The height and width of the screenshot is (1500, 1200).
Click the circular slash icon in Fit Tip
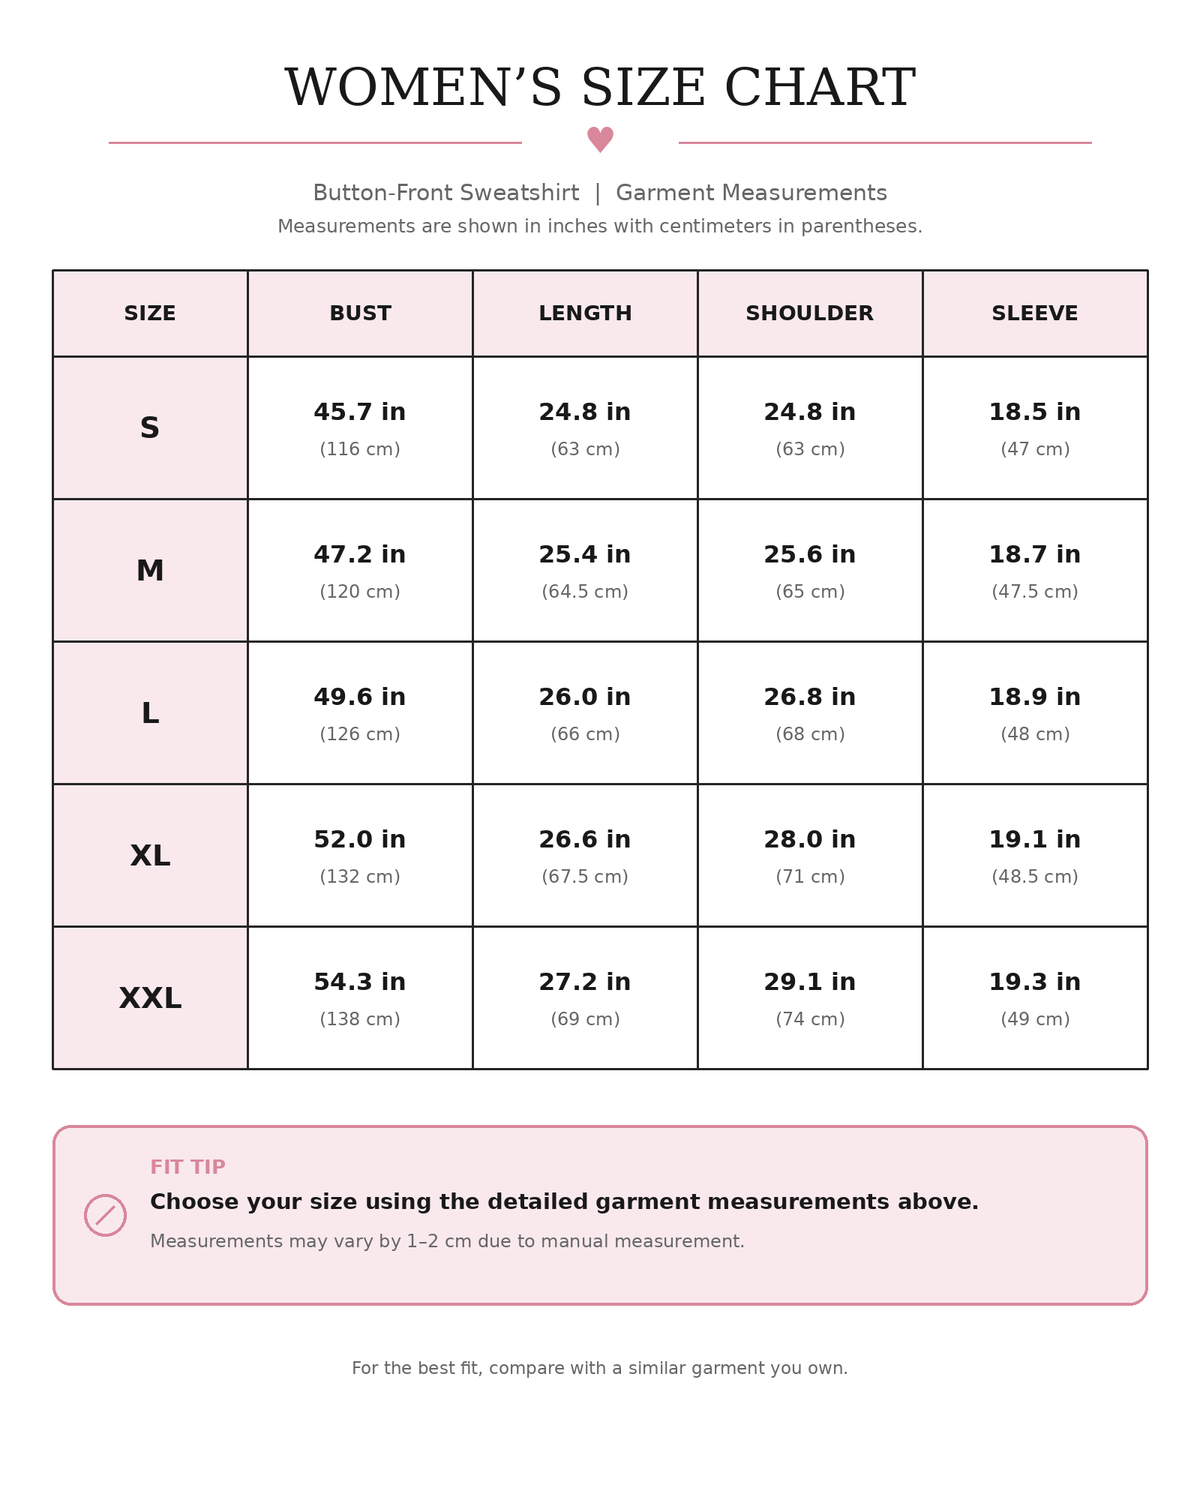[105, 1215]
